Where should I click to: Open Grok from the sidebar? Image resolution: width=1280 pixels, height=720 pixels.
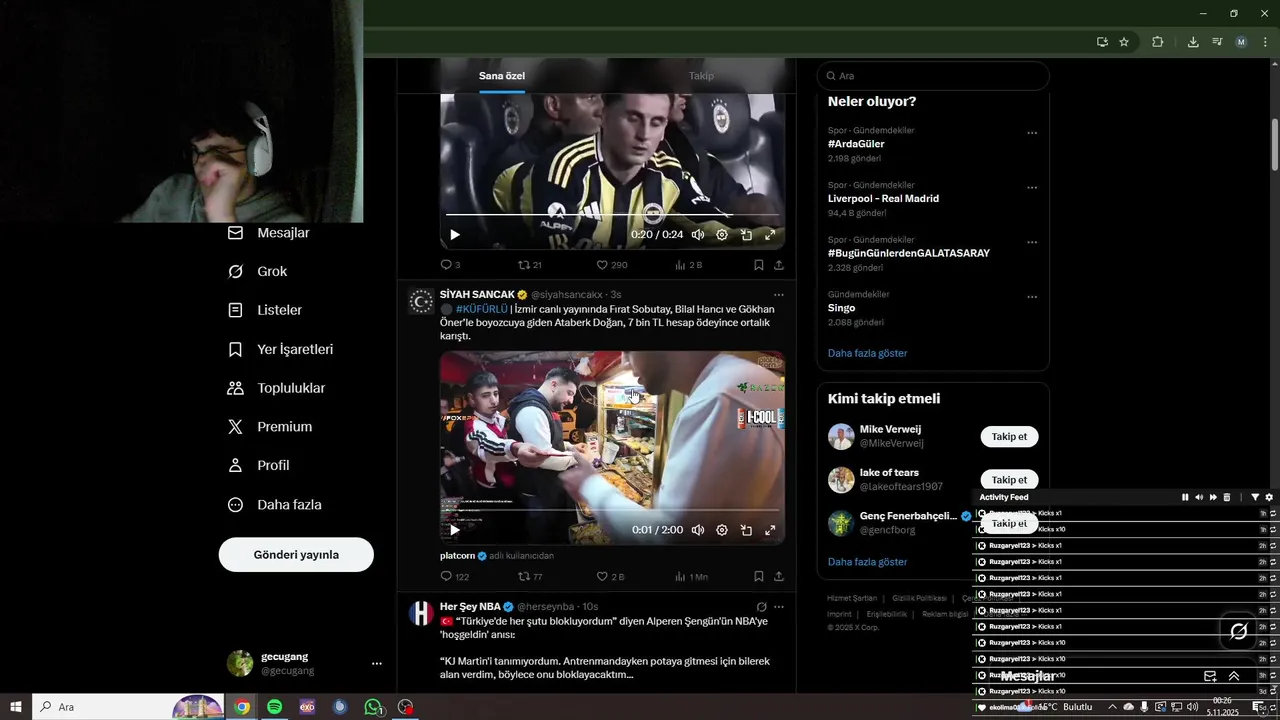(258, 272)
